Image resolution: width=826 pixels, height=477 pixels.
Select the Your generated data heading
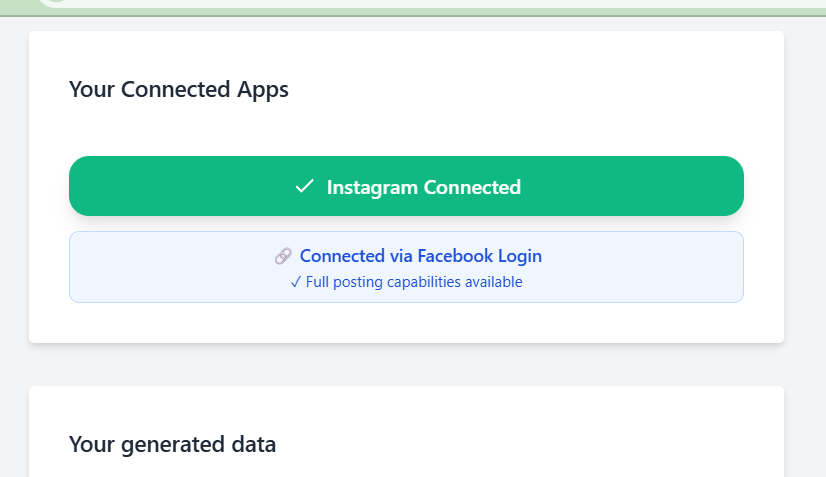click(172, 444)
